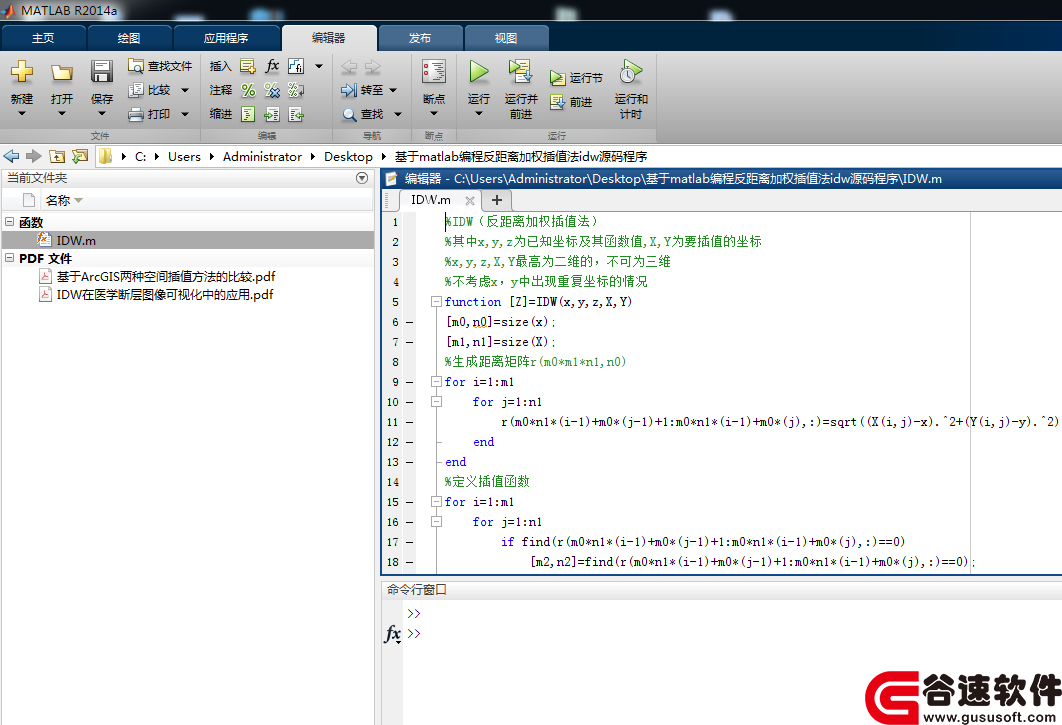Viewport: 1062px width, 725px height.
Task: Click the navigate forward arrow in 导航 group
Action: click(373, 66)
